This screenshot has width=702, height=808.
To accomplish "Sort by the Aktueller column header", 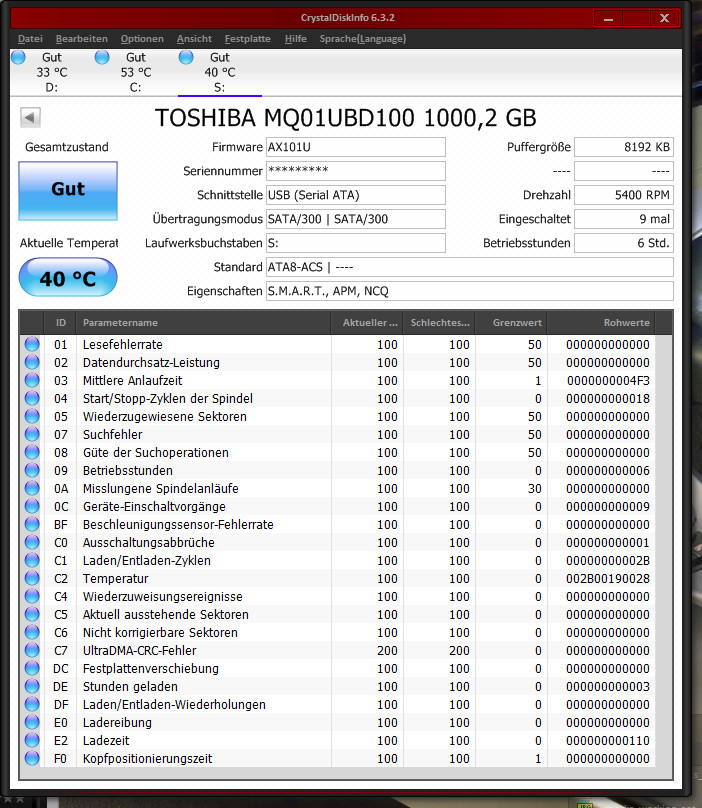I will [367, 323].
